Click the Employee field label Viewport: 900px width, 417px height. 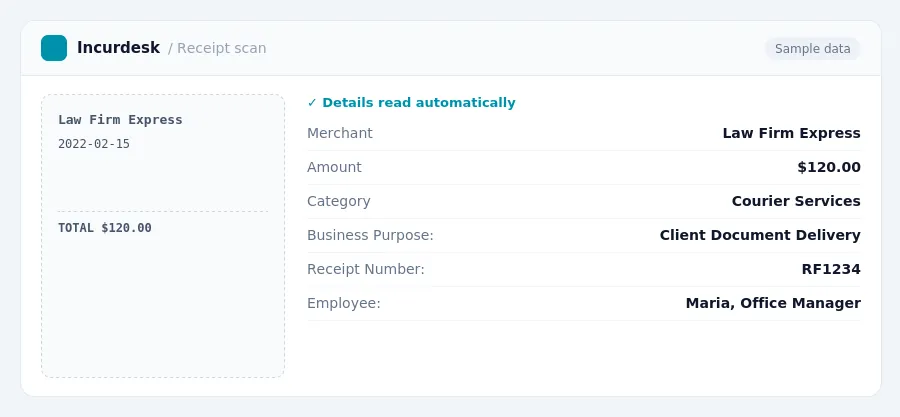(344, 303)
